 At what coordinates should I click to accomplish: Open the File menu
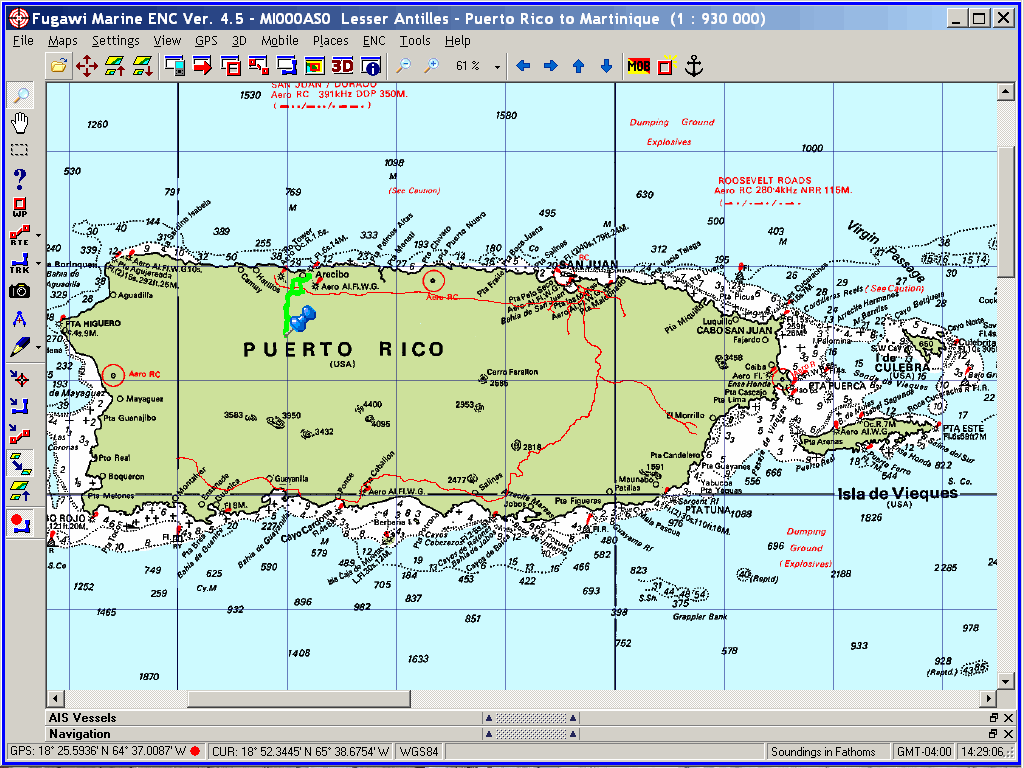23,40
